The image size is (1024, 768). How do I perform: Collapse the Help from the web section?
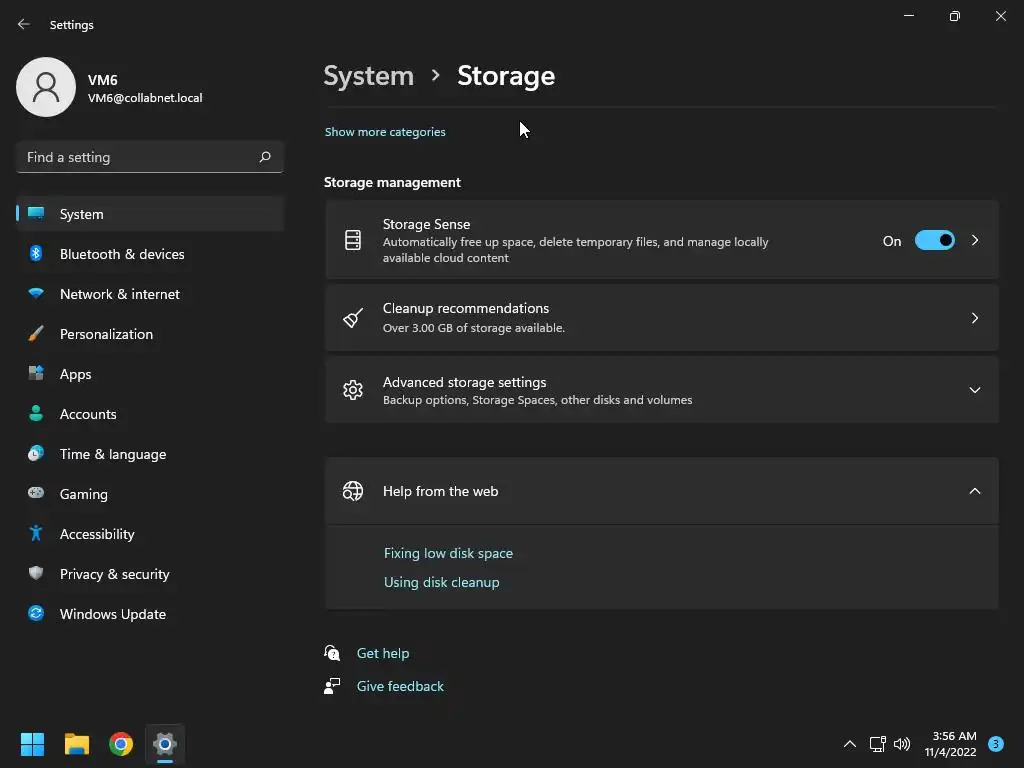tap(975, 491)
